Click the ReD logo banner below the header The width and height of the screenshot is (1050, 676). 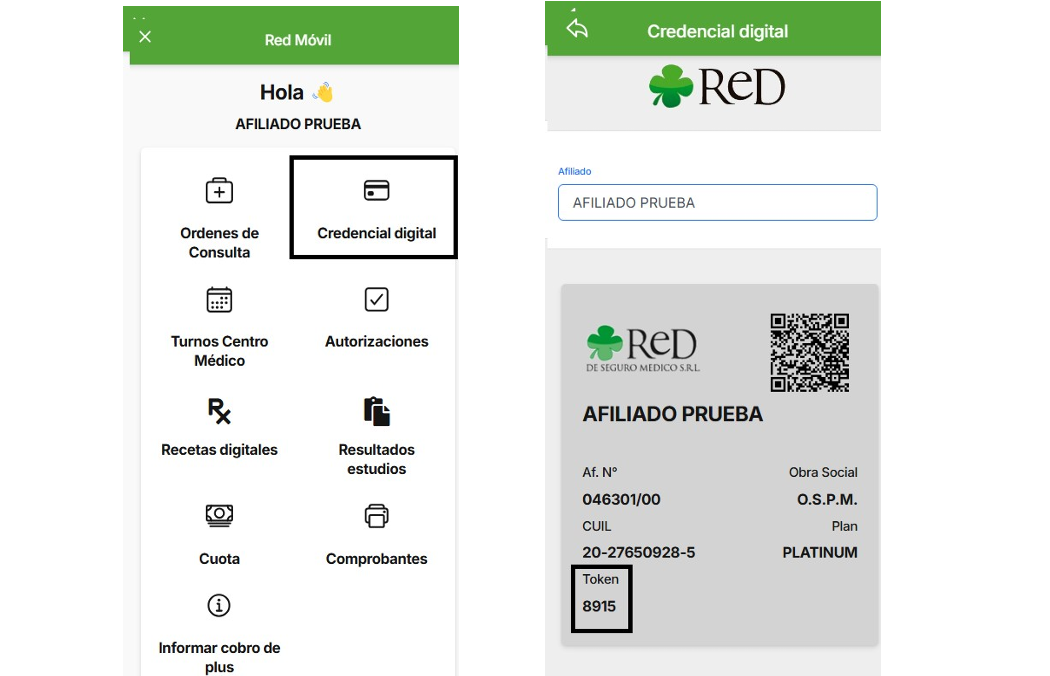(717, 86)
